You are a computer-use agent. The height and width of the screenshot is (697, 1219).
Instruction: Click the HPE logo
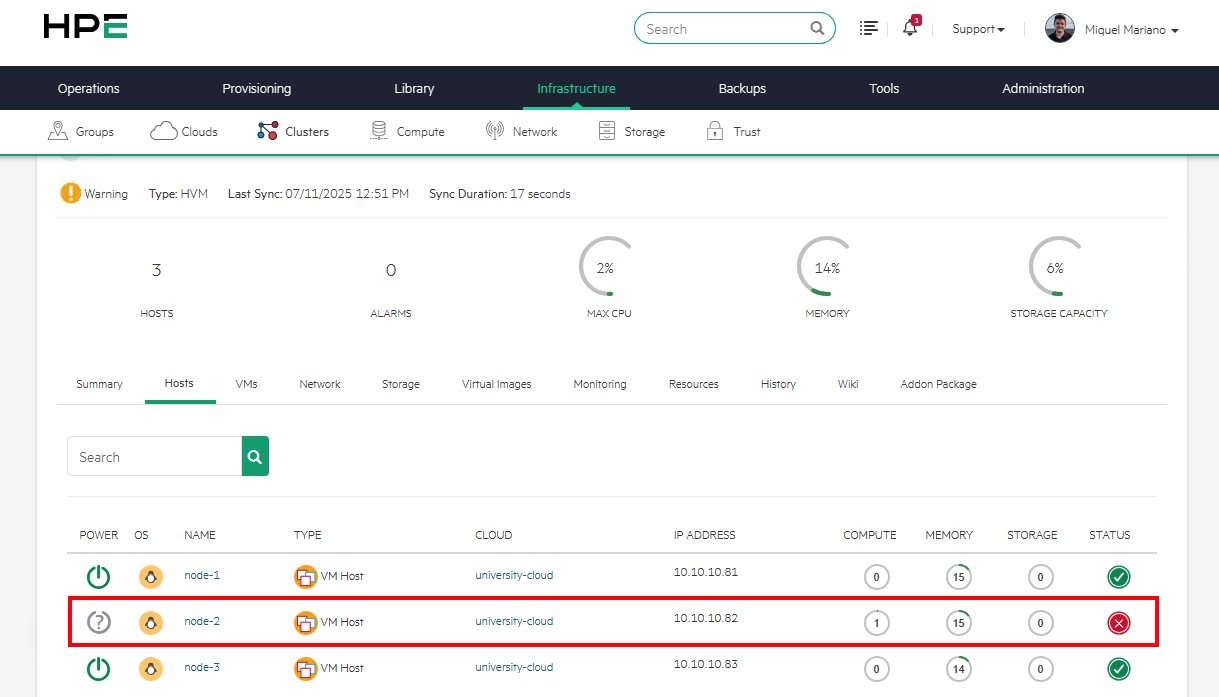click(x=85, y=27)
